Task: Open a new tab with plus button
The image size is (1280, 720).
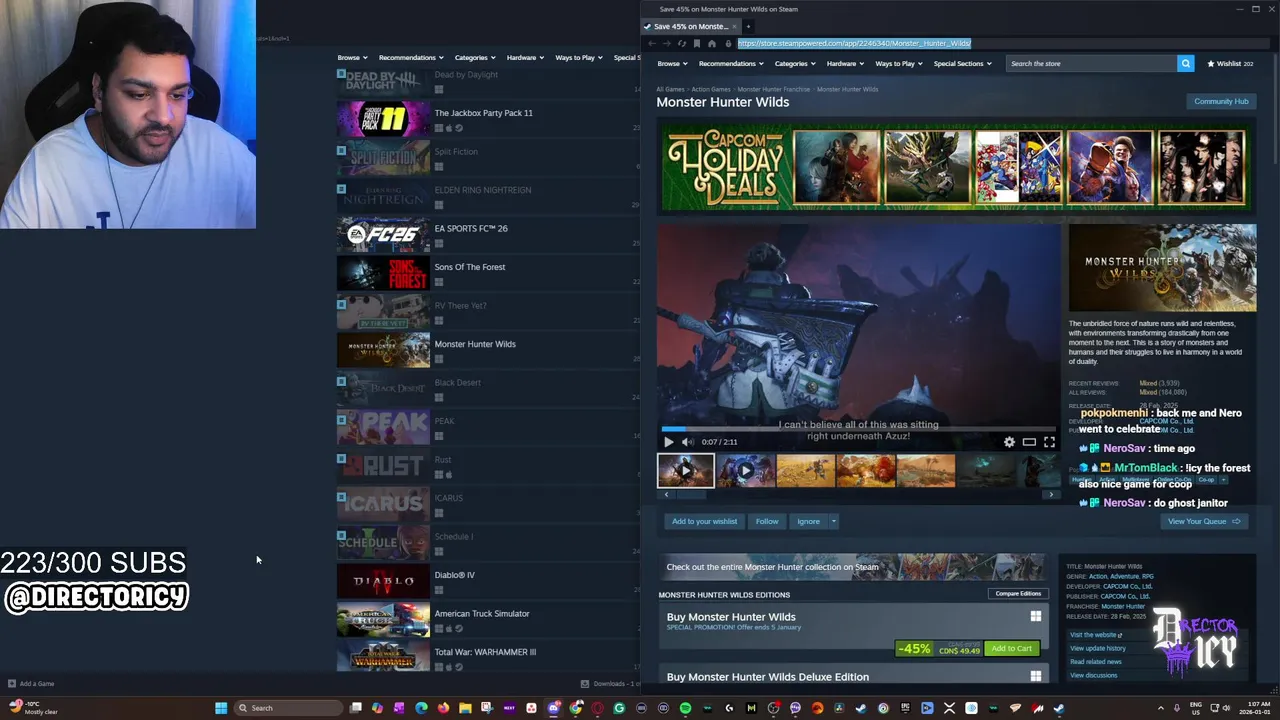Action: click(x=748, y=26)
